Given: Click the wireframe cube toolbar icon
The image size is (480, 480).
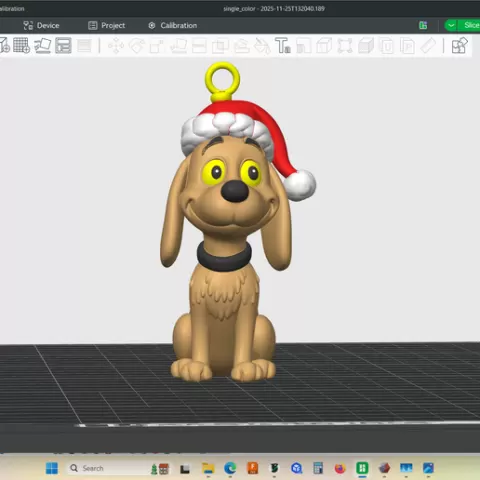Looking at the screenshot, I should [x=324, y=46].
